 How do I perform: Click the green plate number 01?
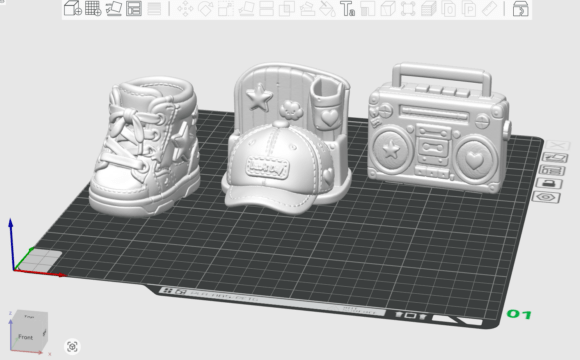pyautogui.click(x=519, y=314)
